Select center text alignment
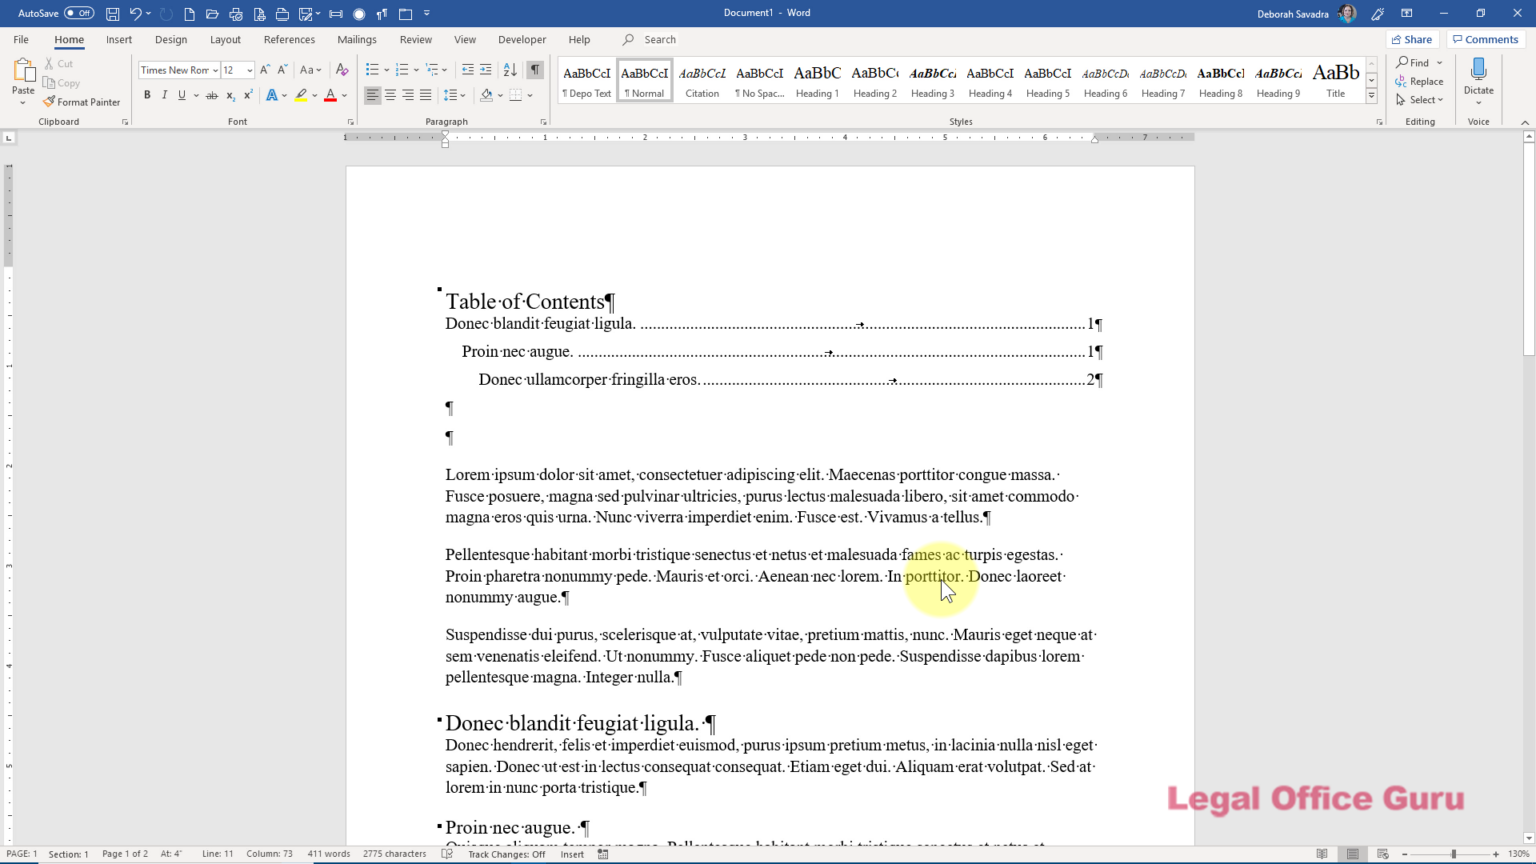Viewport: 1536px width, 864px height. pyautogui.click(x=389, y=94)
